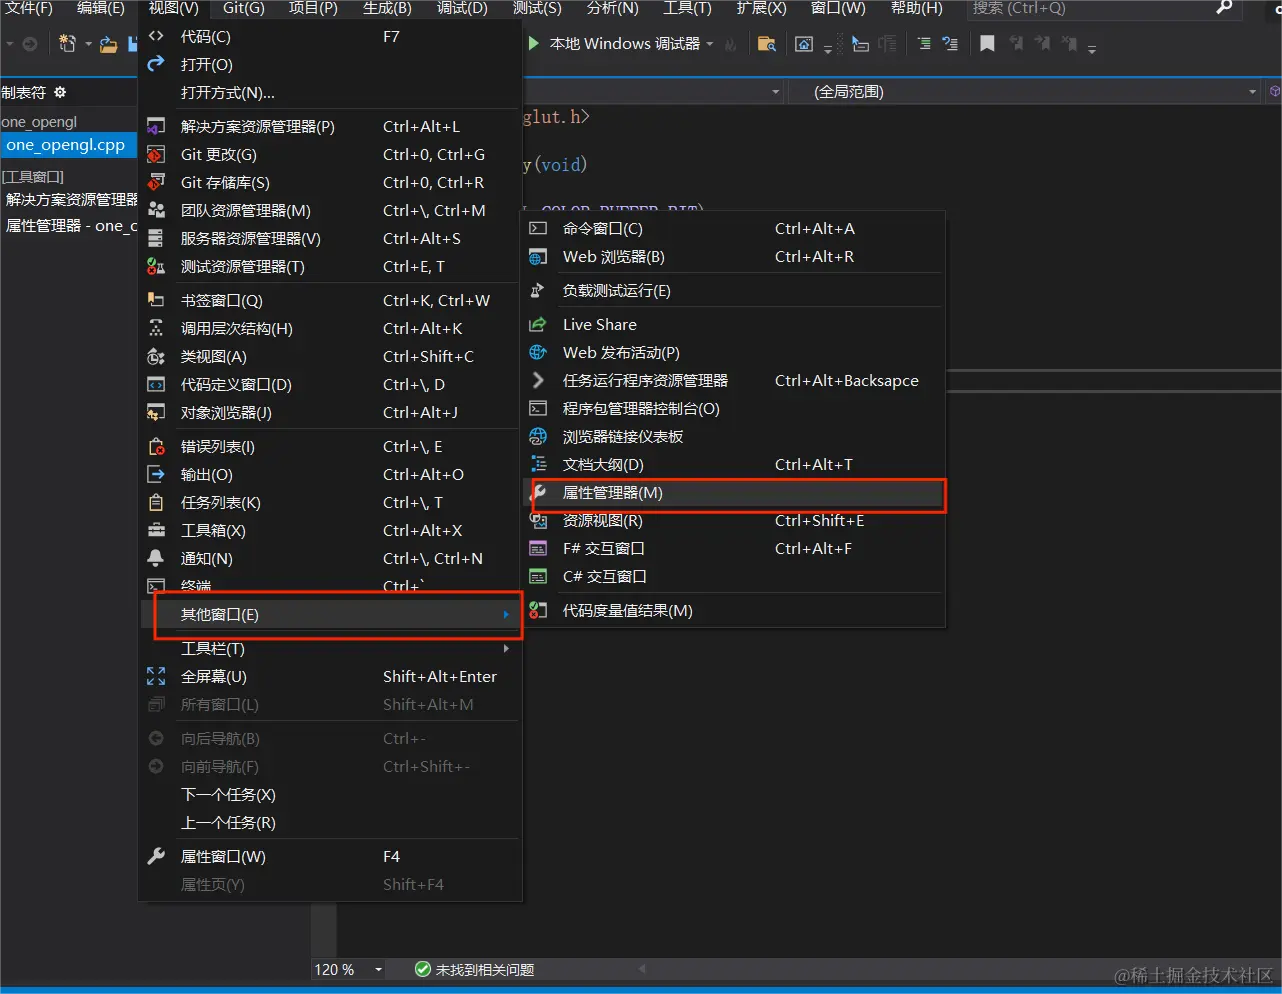The height and width of the screenshot is (994, 1282).
Task: Show the 错误列表(I) window
Action: click(x=331, y=447)
